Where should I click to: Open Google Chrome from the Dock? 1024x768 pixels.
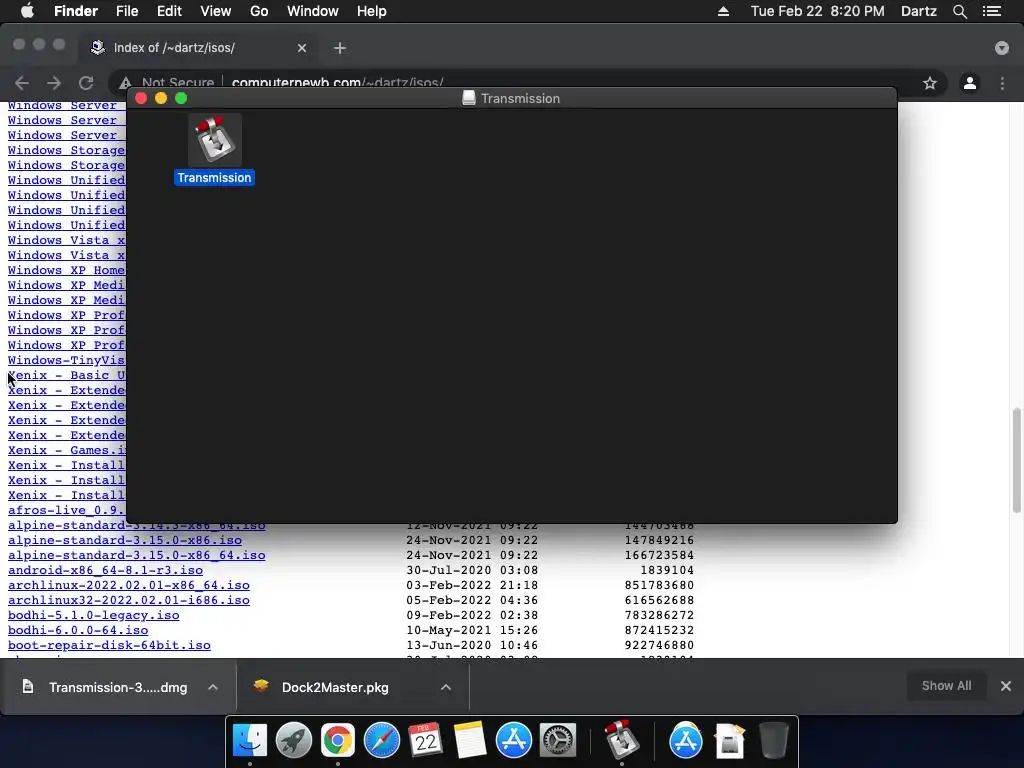(x=338, y=741)
